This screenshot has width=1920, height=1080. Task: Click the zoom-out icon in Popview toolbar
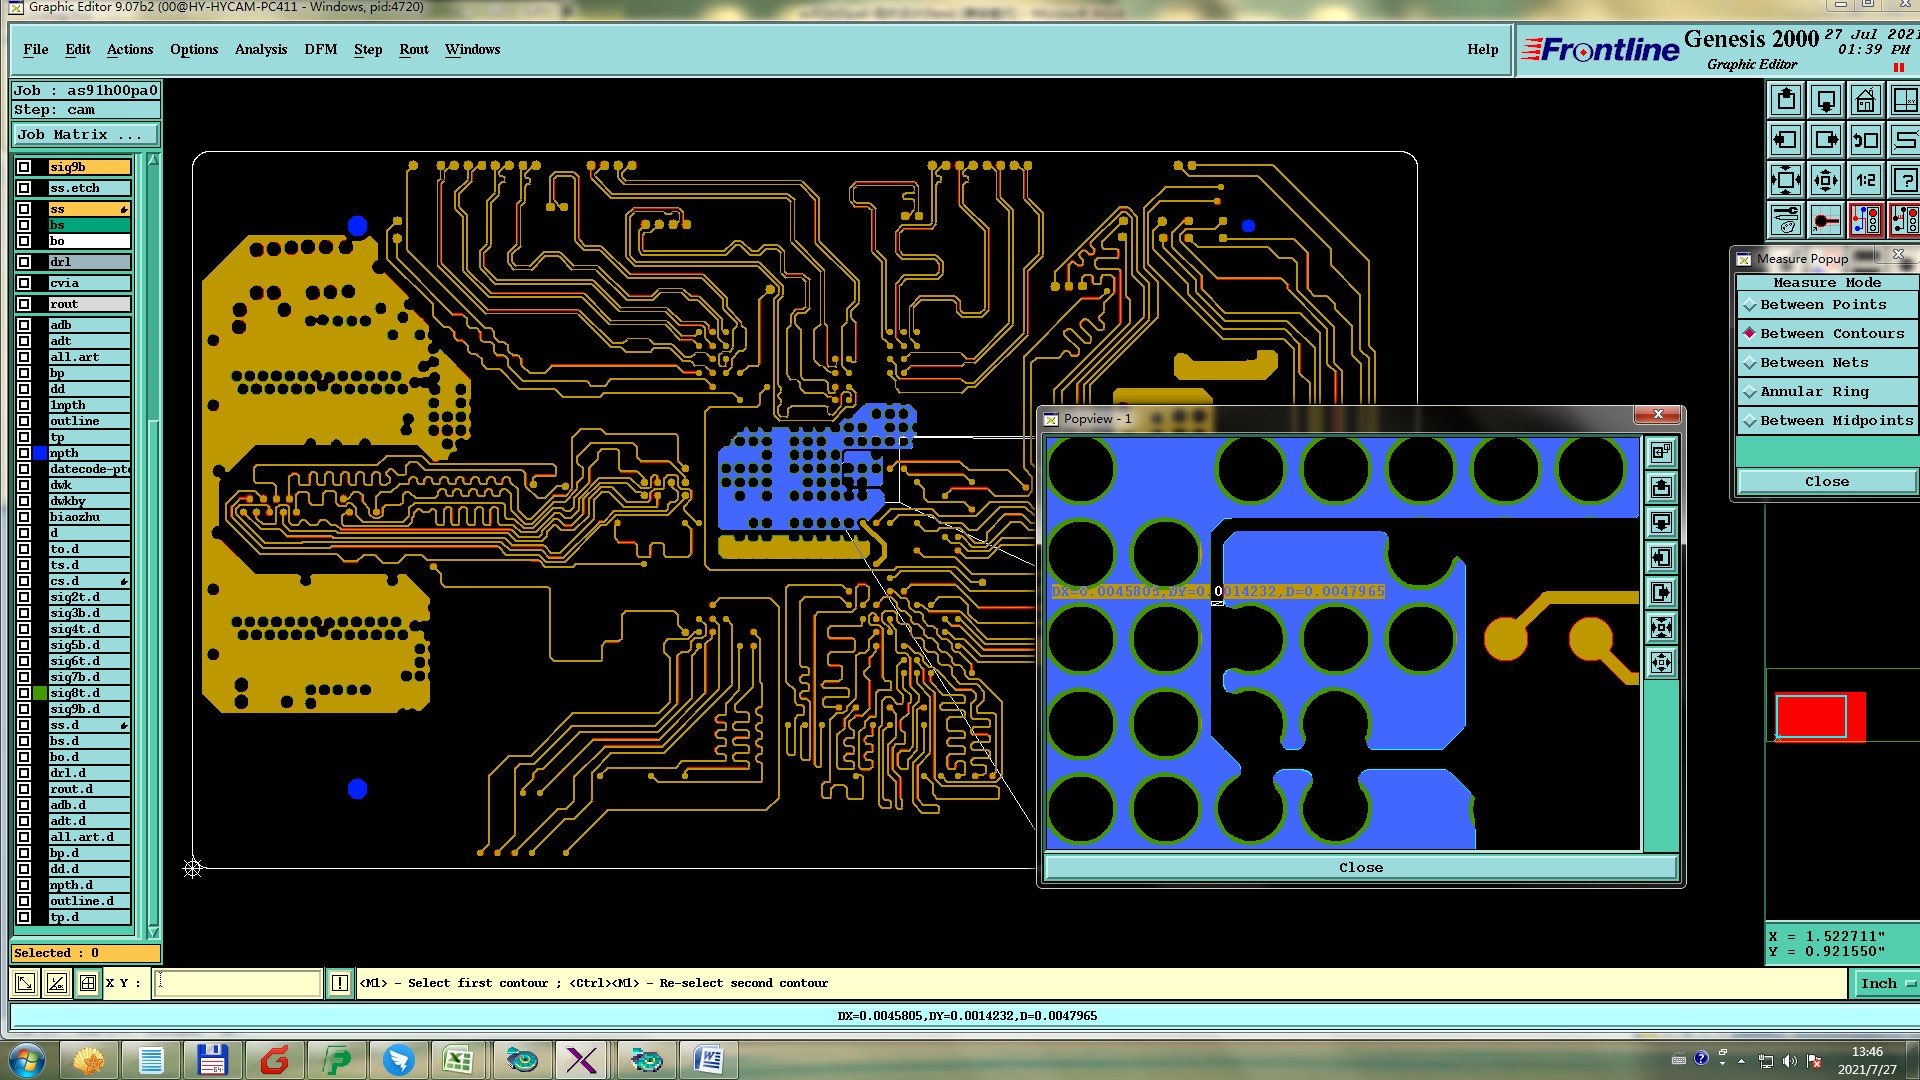point(1661,663)
